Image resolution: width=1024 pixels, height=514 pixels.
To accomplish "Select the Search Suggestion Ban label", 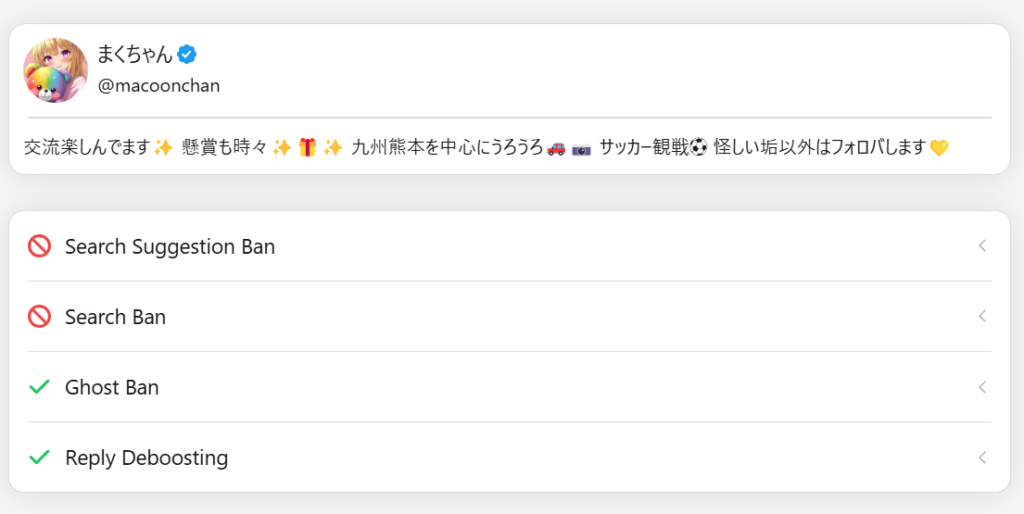I will (x=170, y=246).
